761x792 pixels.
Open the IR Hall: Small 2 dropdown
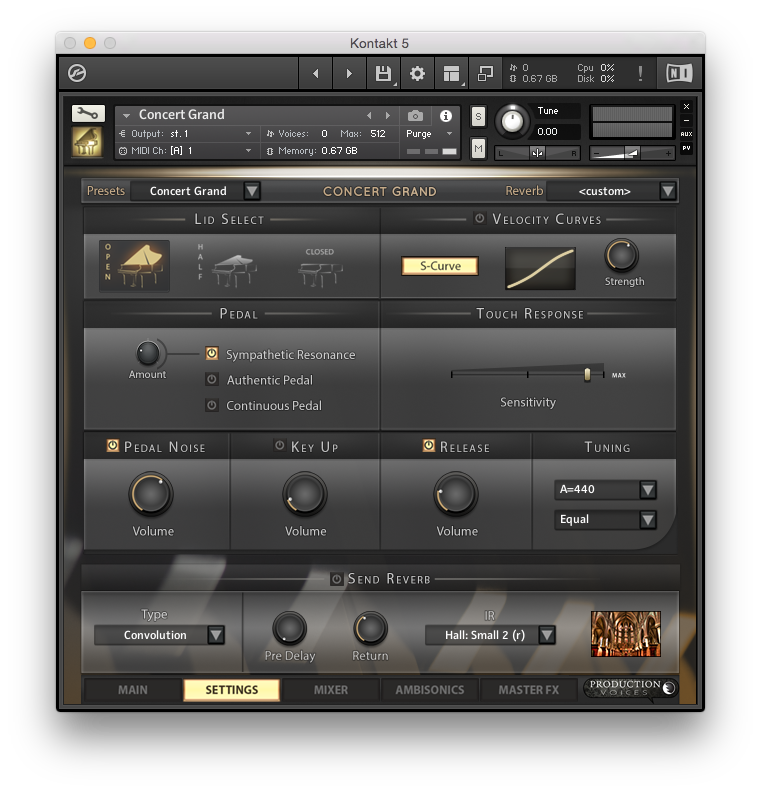click(490, 635)
